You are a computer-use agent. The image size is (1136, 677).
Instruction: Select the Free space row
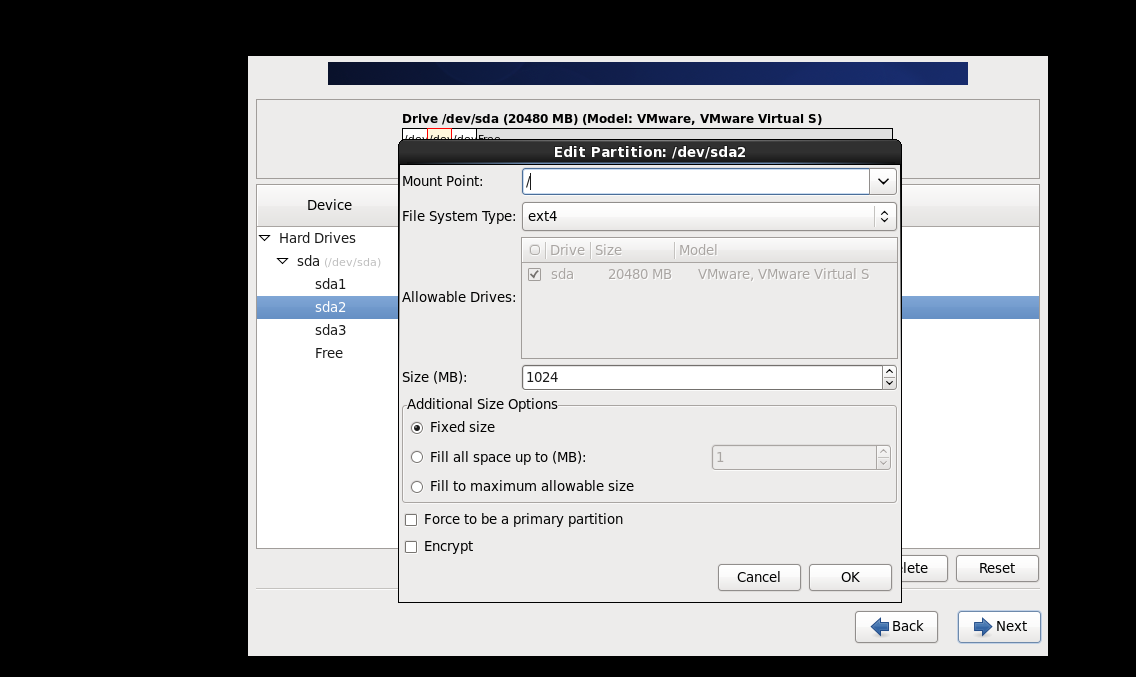click(x=329, y=354)
